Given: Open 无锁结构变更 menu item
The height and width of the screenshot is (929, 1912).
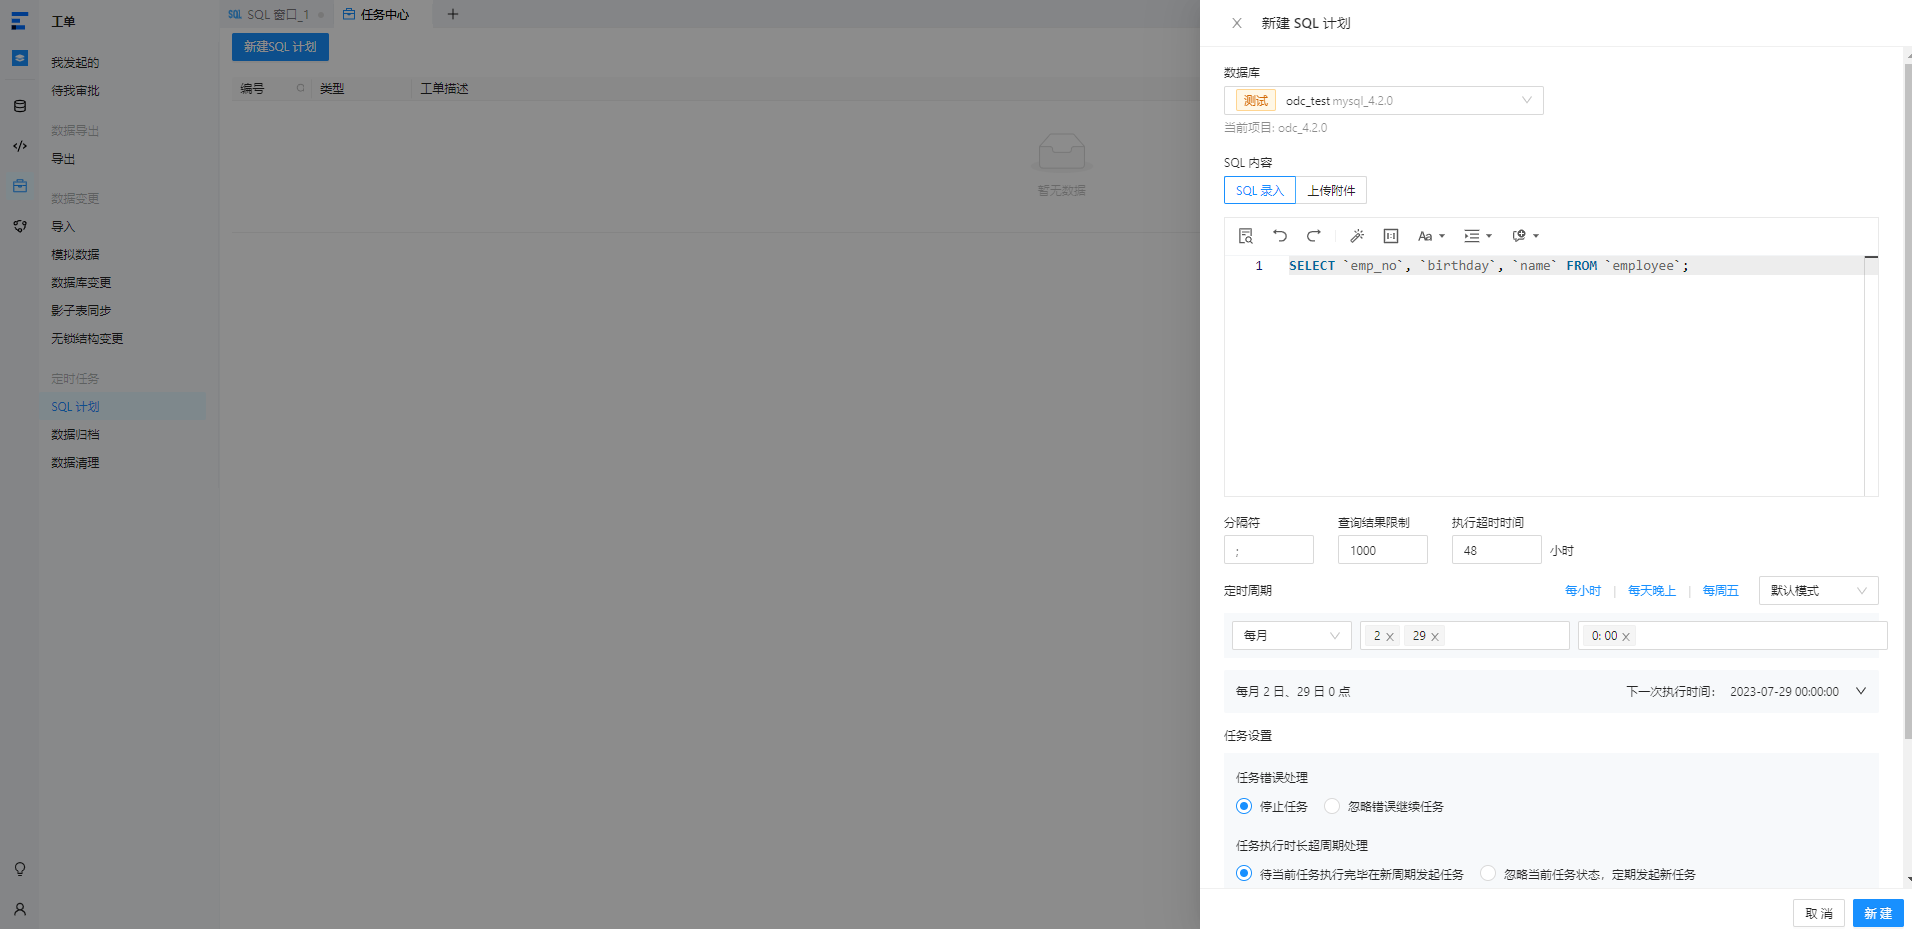Looking at the screenshot, I should coord(88,338).
